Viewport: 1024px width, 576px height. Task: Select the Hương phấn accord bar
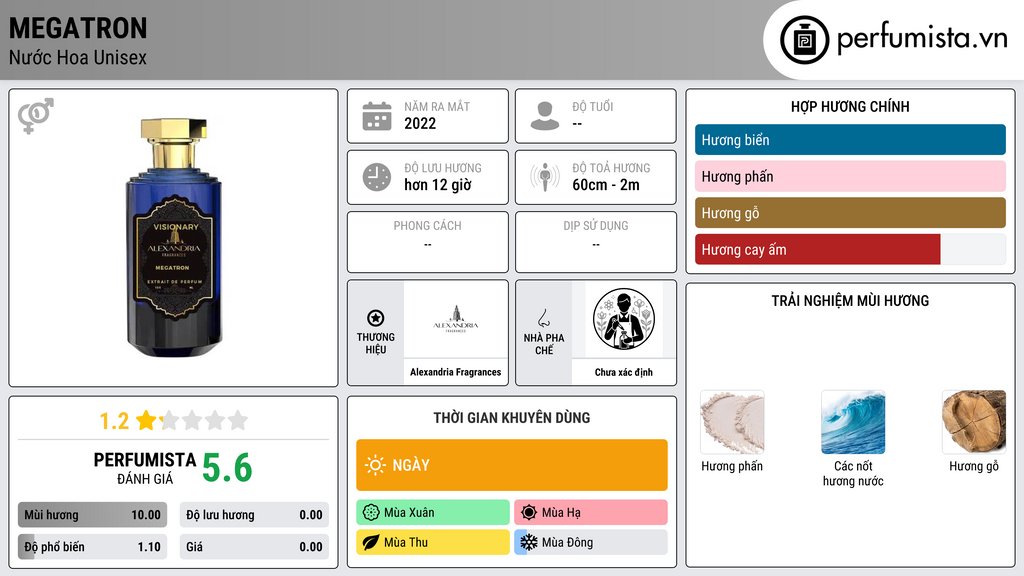click(x=850, y=176)
